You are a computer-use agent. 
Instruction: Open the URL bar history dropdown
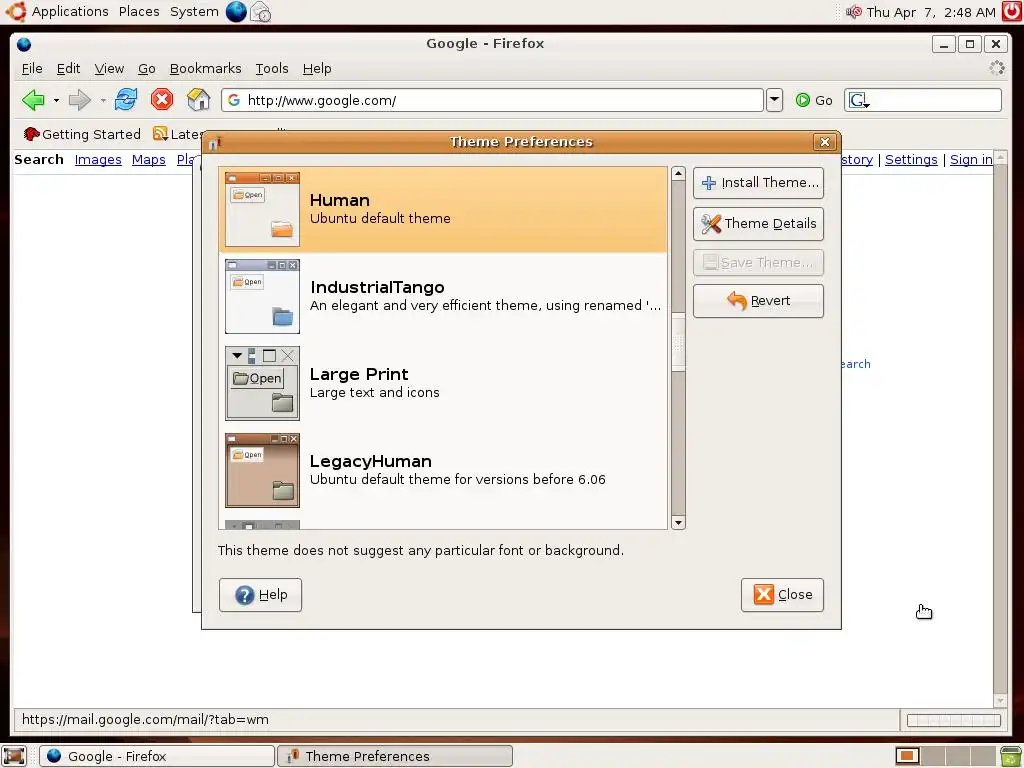(774, 100)
